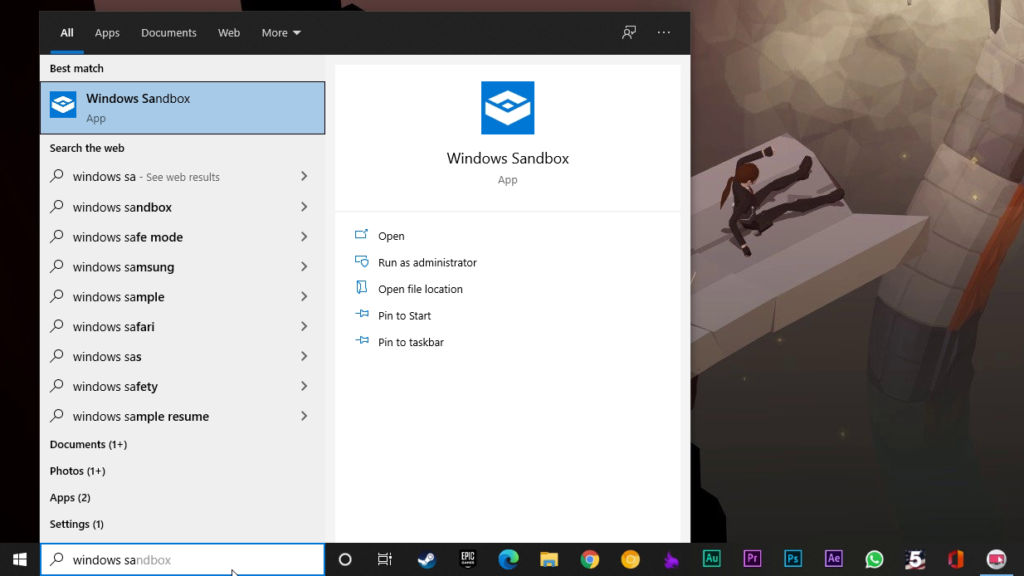Image resolution: width=1024 pixels, height=576 pixels.
Task: Open the yellow Chrome Canary taskbar icon
Action: pos(630,560)
